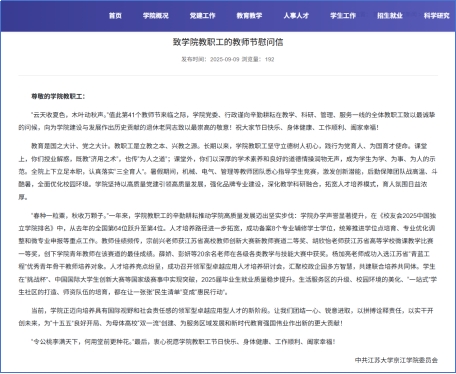456x374 pixels.
Task: Click the publish date 2025-09-09
Action: pos(225,59)
